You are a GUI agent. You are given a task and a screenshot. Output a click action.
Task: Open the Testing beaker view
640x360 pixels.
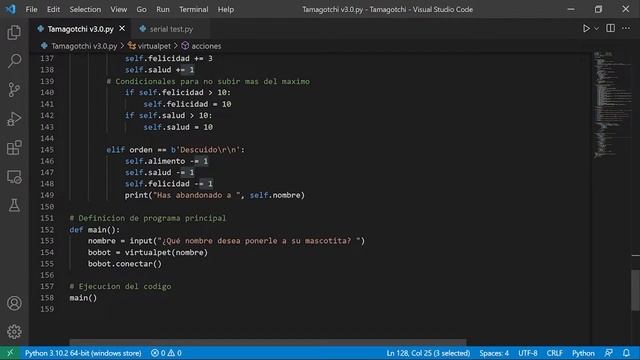click(14, 205)
